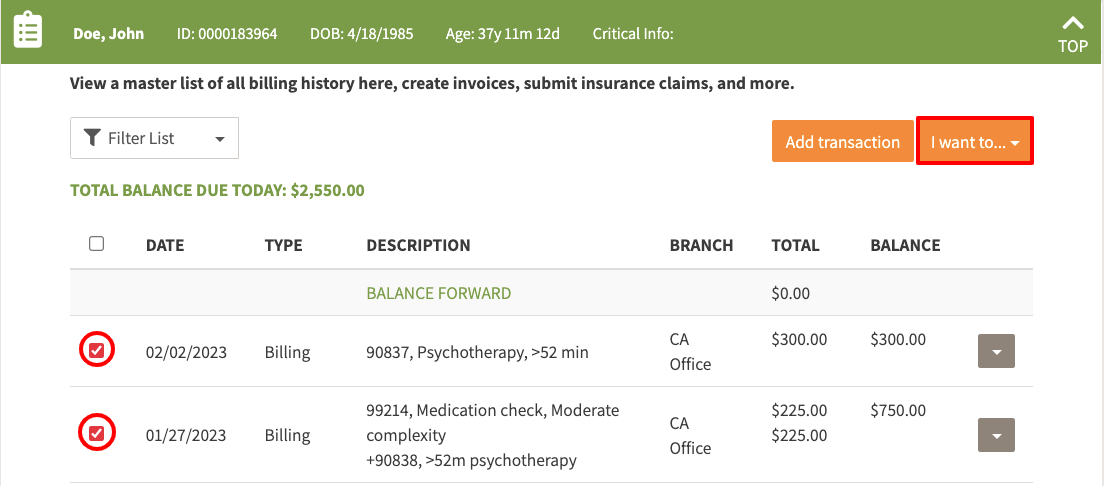Uncheck the 01/27/2023 billing row checkbox
Screen dimensions: 1104x486
point(97,434)
